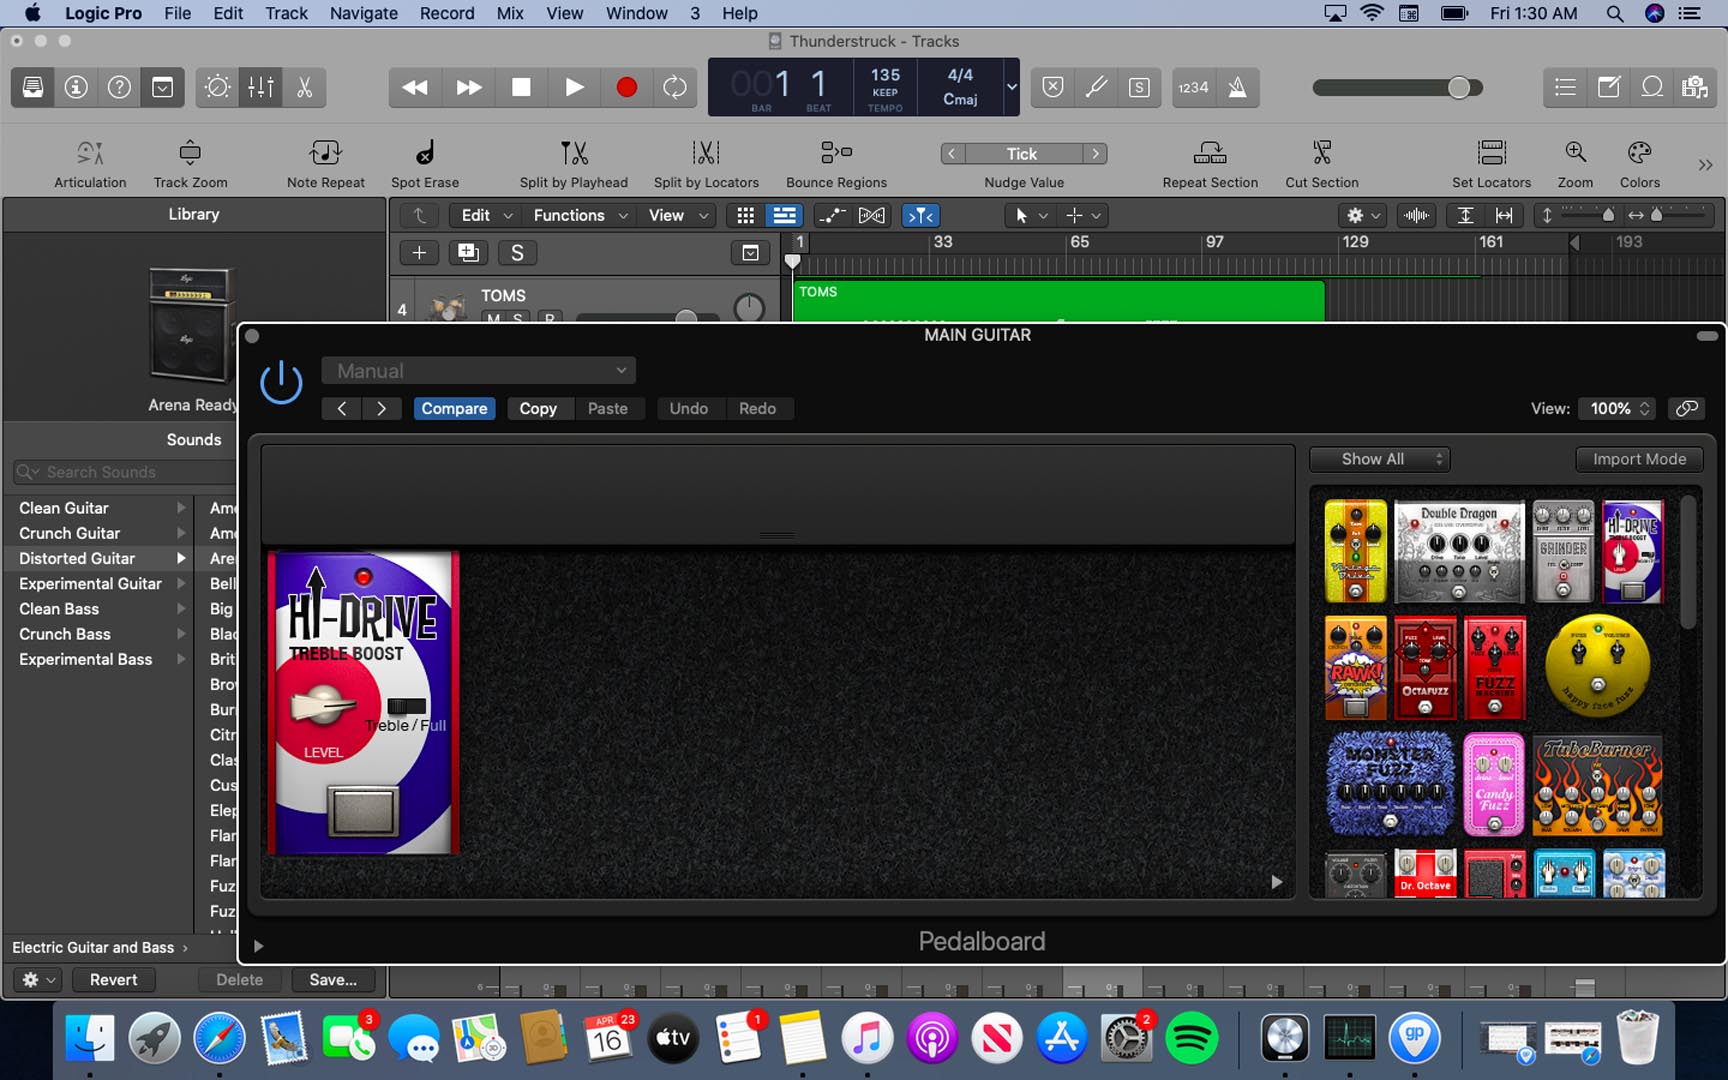Click the Revert button in Library

[x=113, y=980]
